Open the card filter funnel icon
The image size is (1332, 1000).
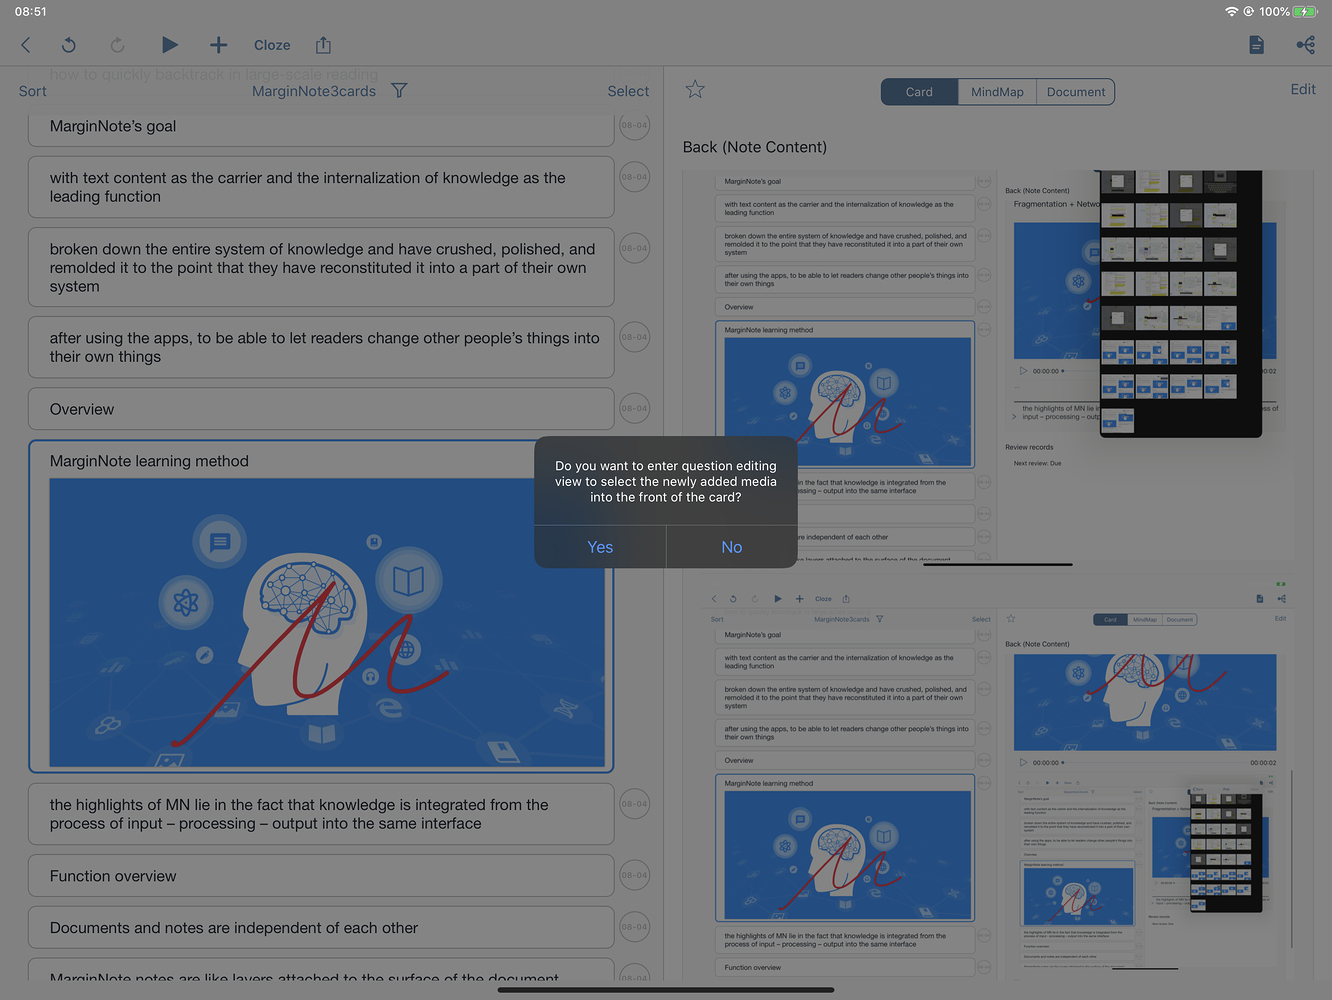tap(399, 91)
